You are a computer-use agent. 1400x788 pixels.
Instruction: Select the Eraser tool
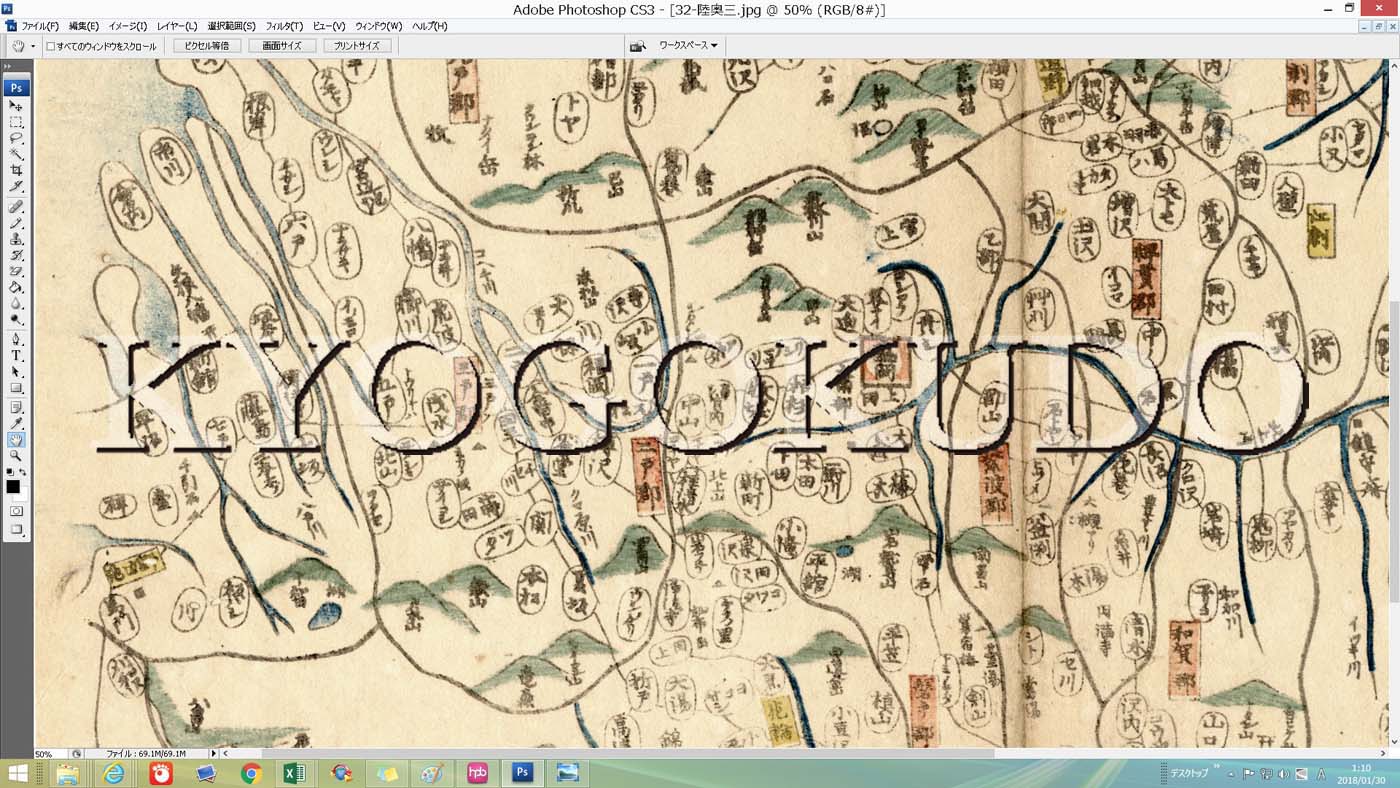[x=16, y=271]
